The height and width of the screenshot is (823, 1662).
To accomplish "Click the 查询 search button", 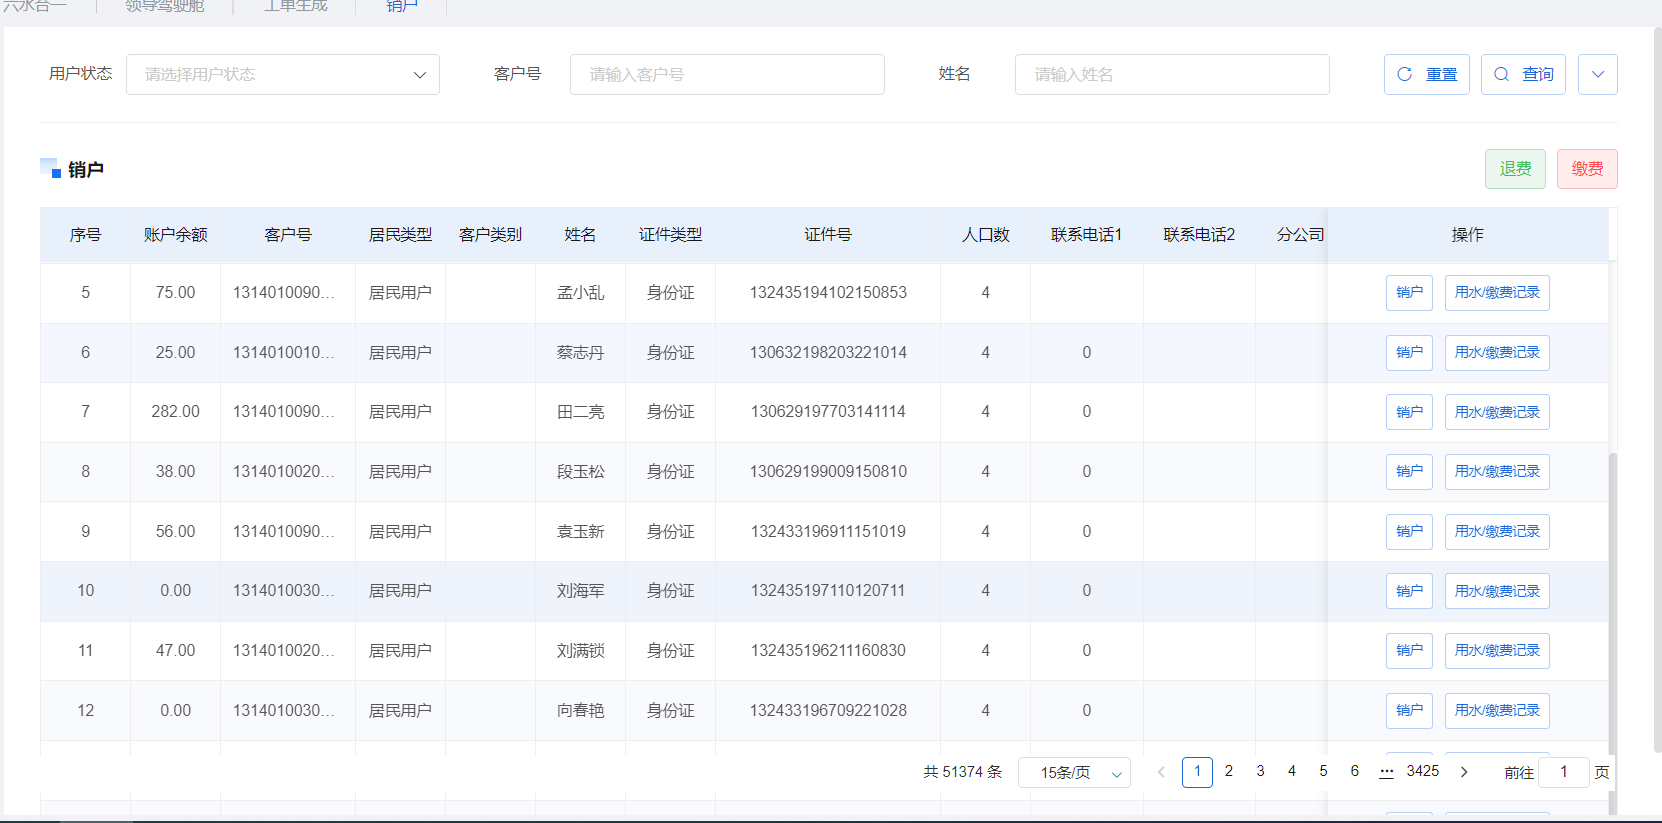I will coord(1523,74).
